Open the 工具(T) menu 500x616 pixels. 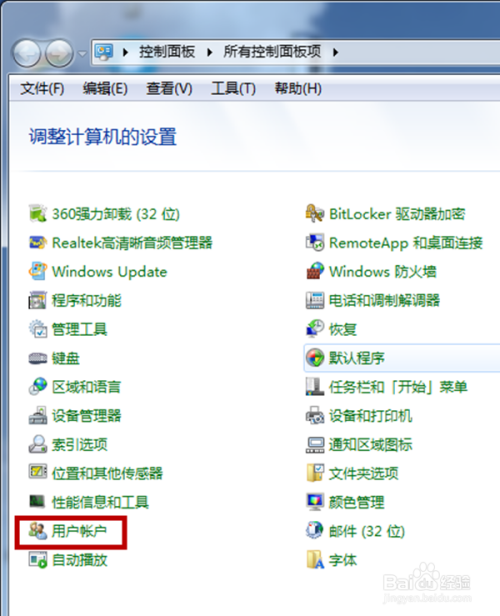[x=233, y=88]
